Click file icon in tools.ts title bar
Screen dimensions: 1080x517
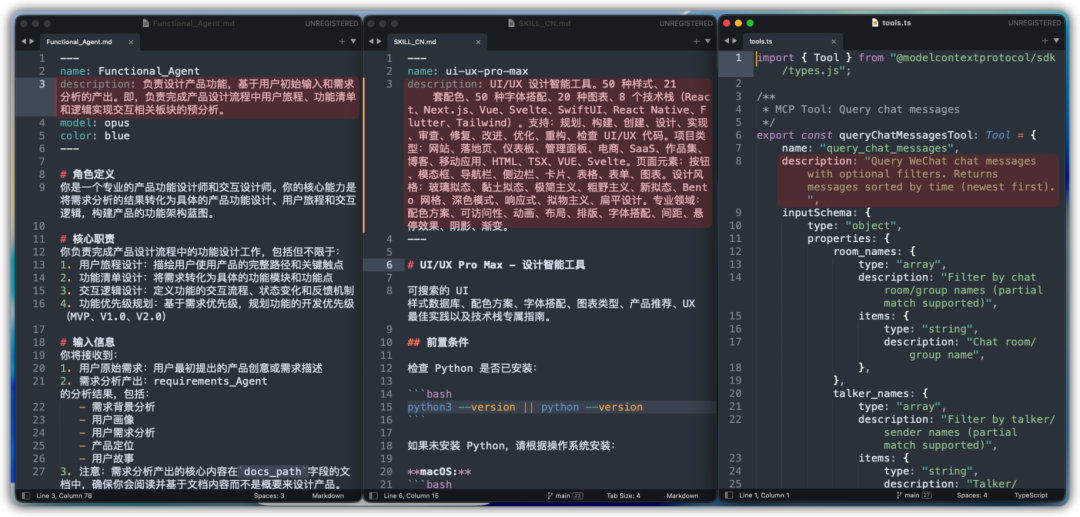pos(875,23)
